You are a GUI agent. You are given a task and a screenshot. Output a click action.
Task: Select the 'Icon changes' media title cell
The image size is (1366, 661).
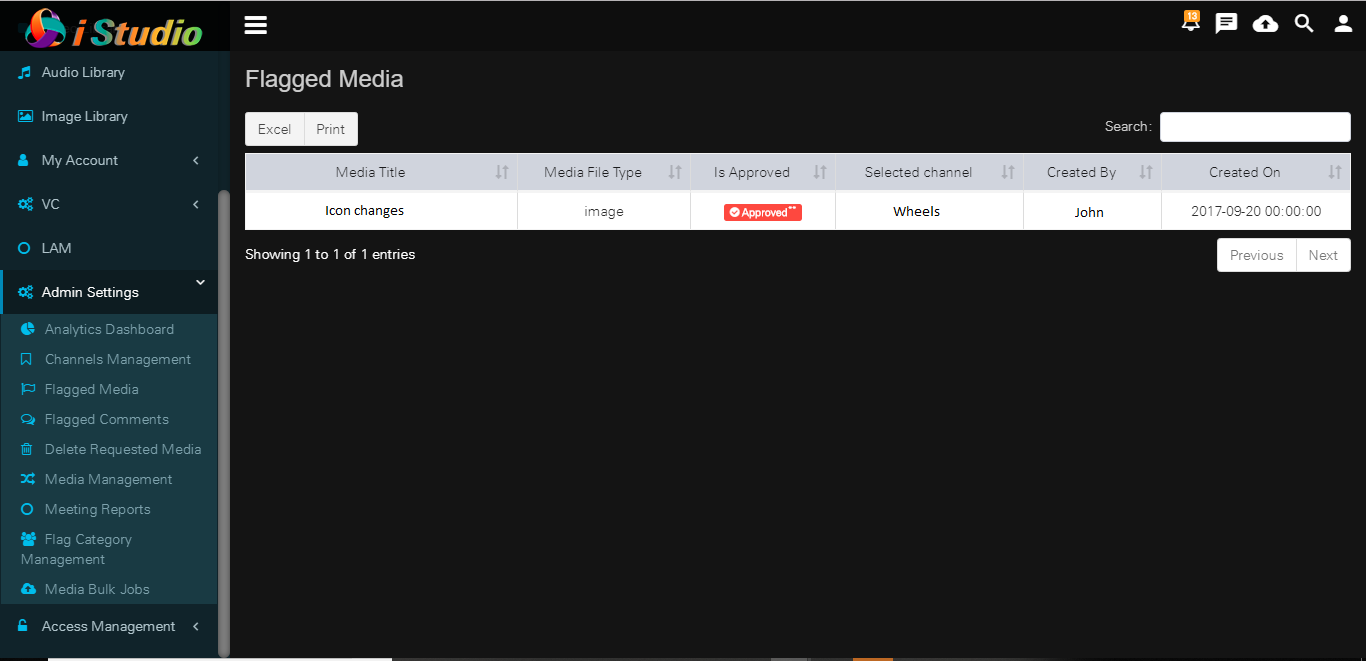[x=381, y=211]
